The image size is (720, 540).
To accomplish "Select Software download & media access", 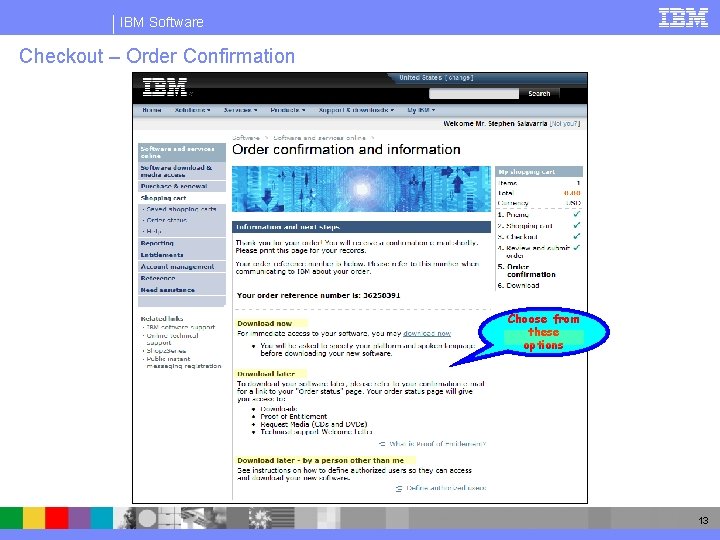I will (x=182, y=171).
